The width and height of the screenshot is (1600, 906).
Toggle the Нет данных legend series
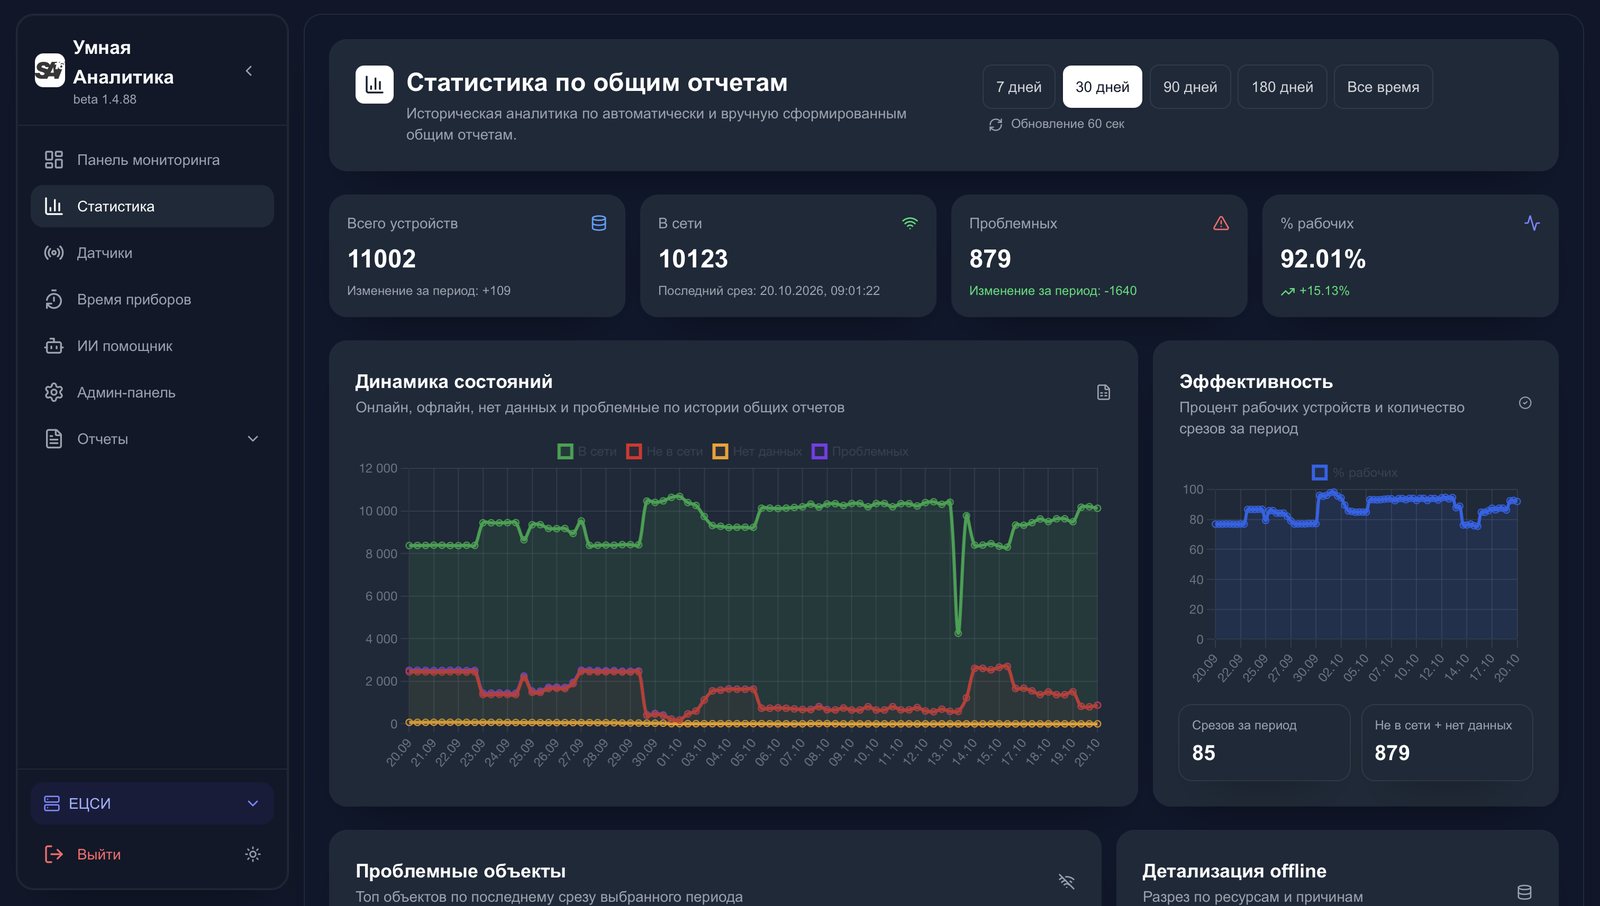tap(757, 452)
